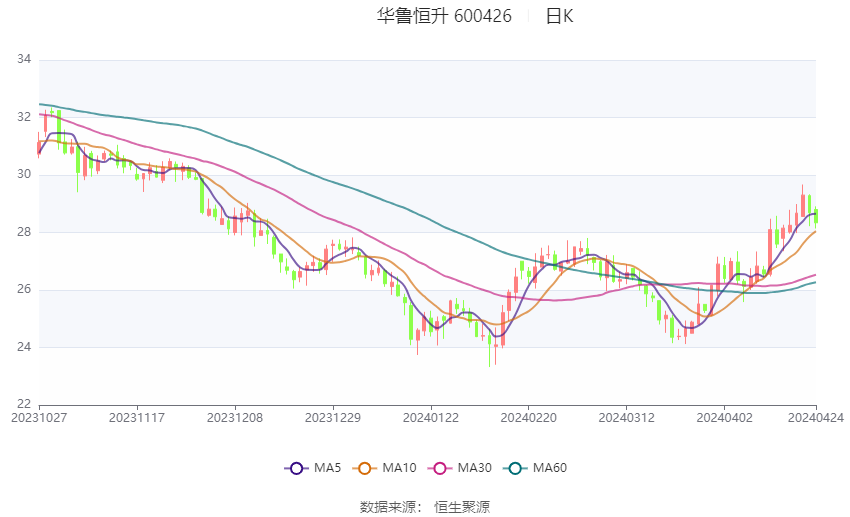Hide the MA5 series via its label
850x517 pixels.
click(x=327, y=468)
